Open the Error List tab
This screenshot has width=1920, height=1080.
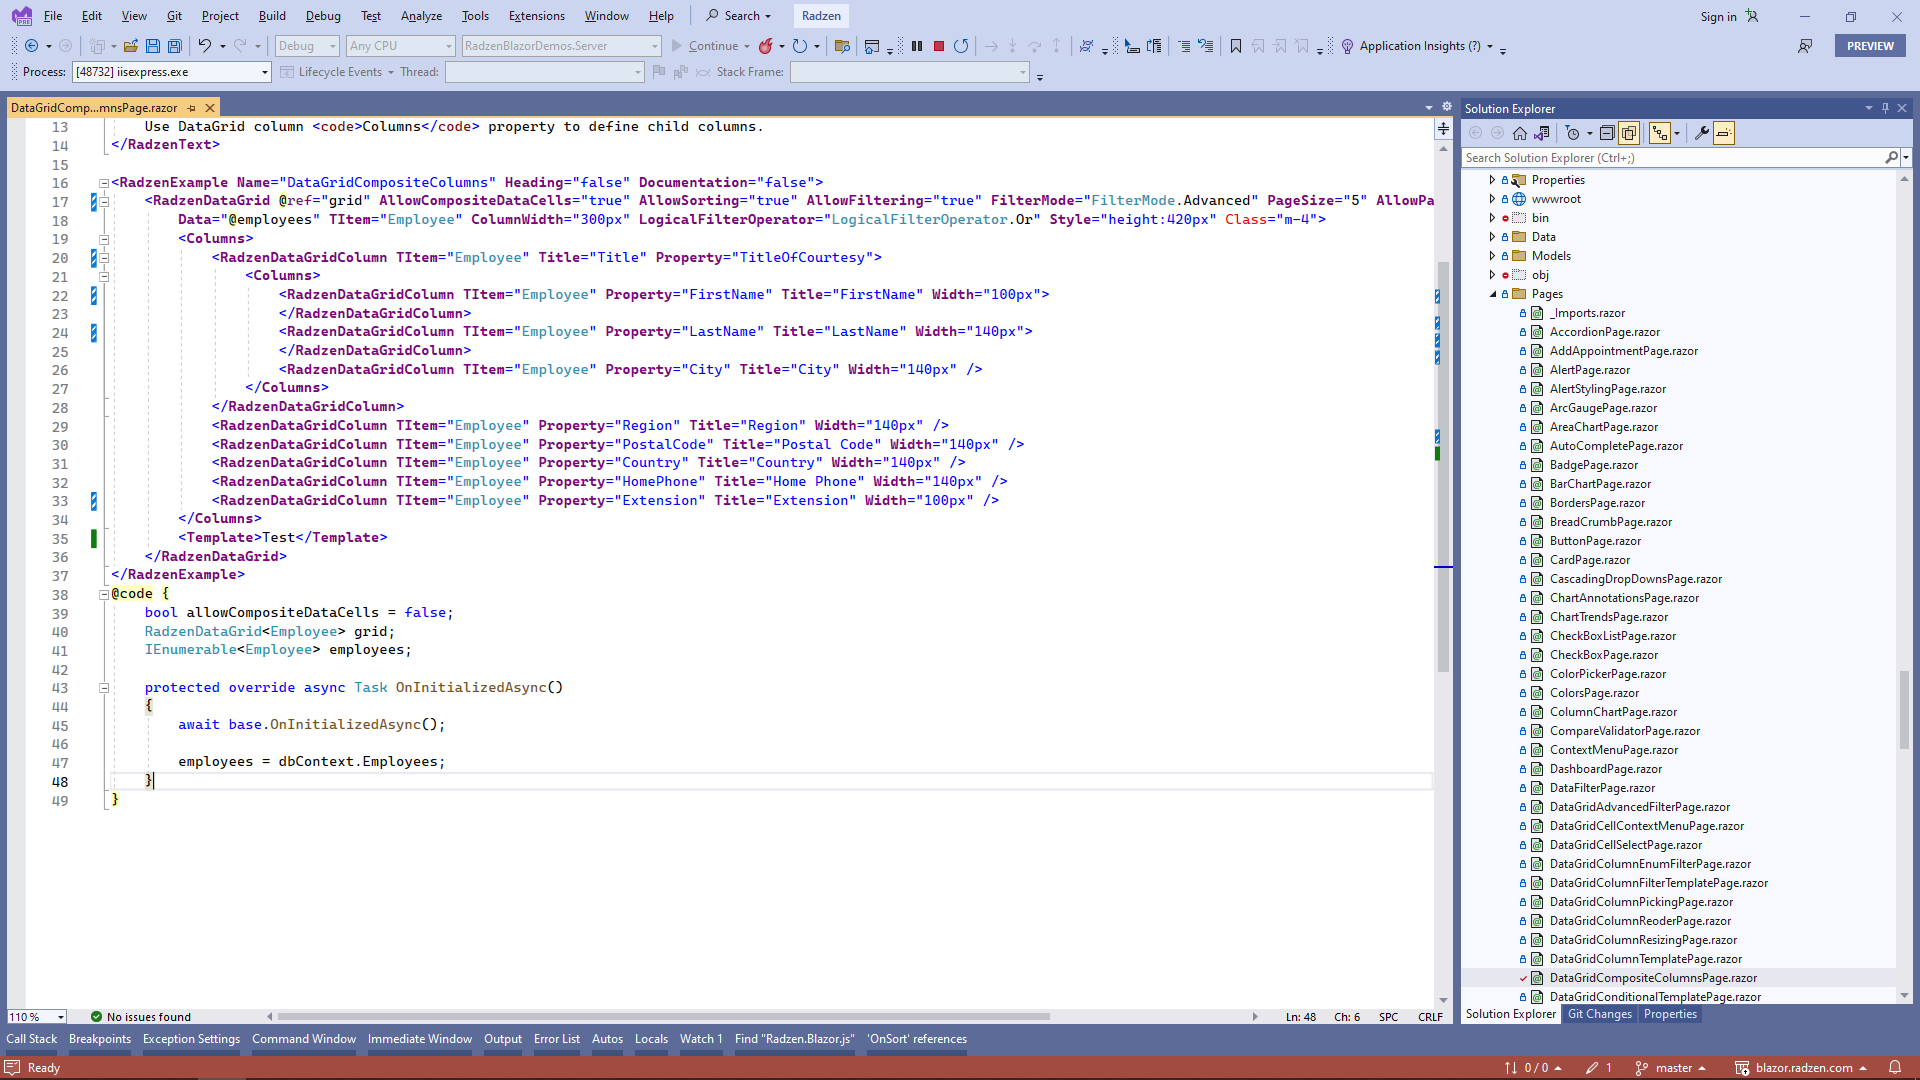tap(556, 1039)
